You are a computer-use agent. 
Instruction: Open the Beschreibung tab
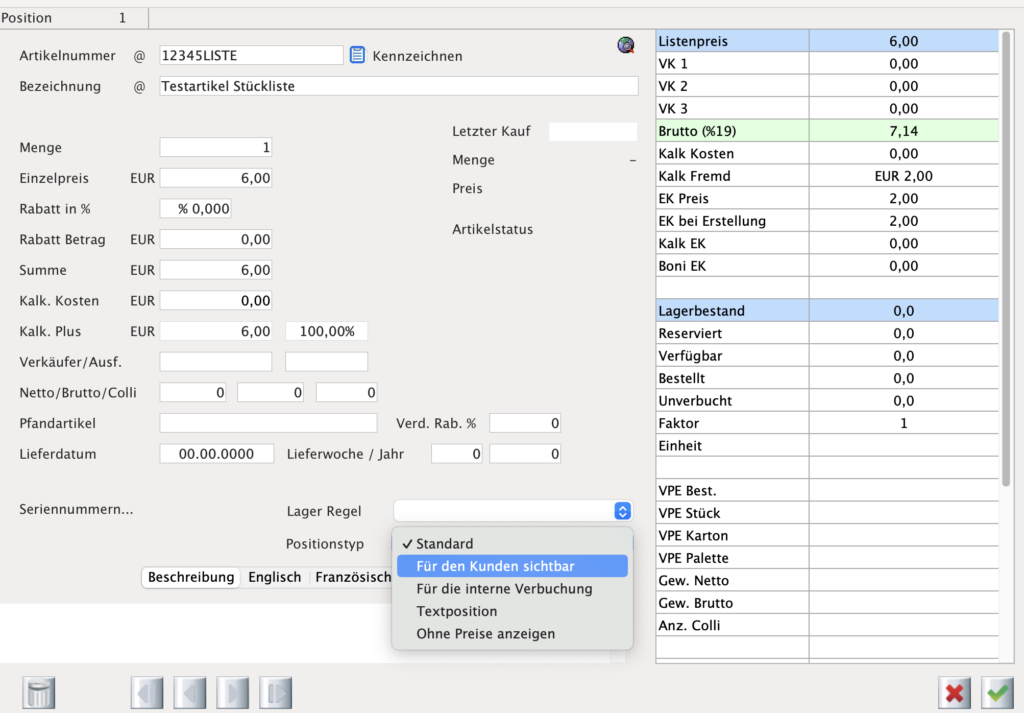[x=191, y=577]
